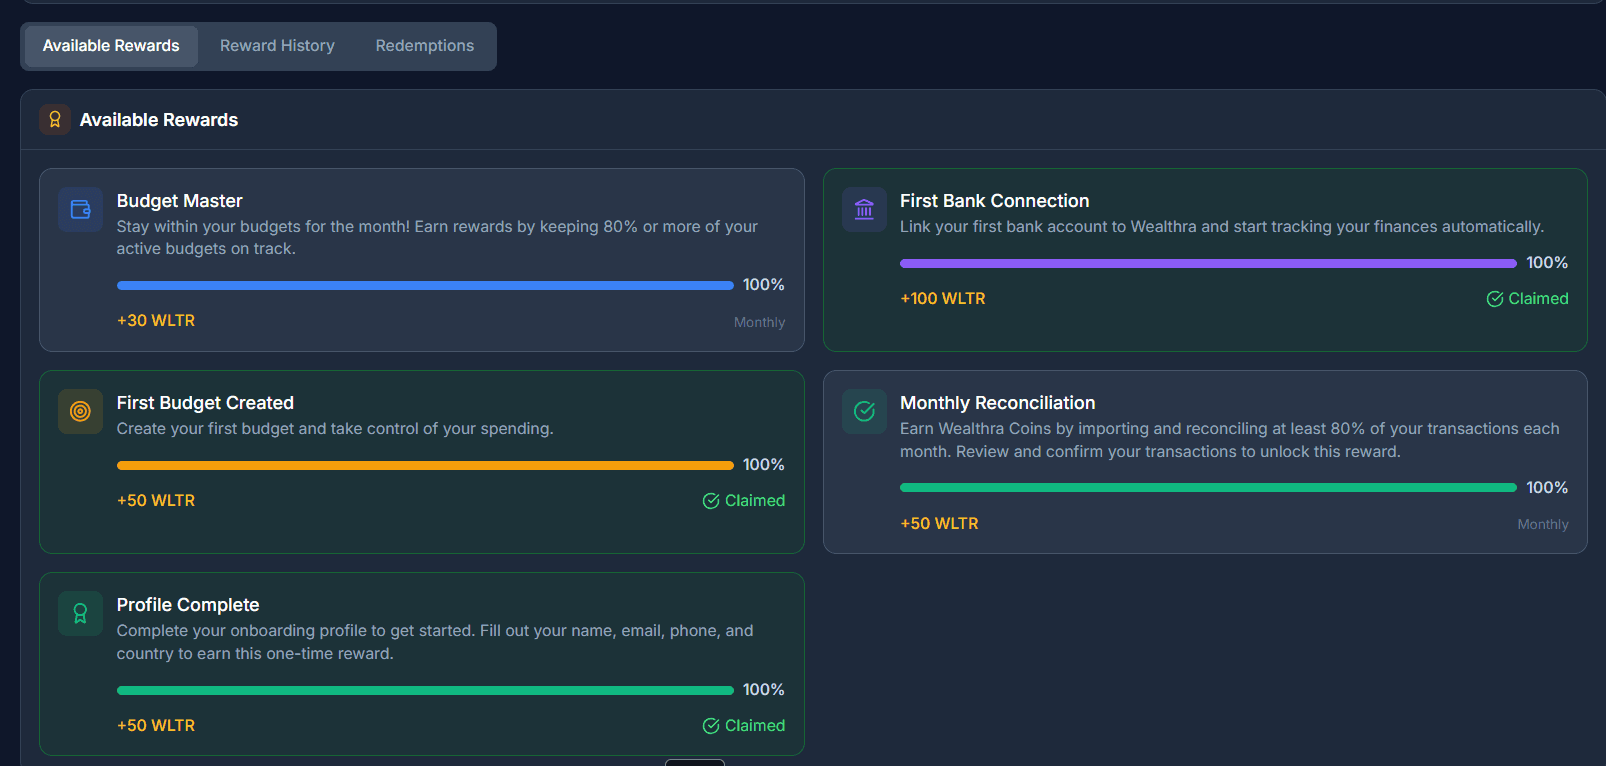Click Claimed text on First Bank Connection card
This screenshot has height=766, width=1606.
[1538, 299]
